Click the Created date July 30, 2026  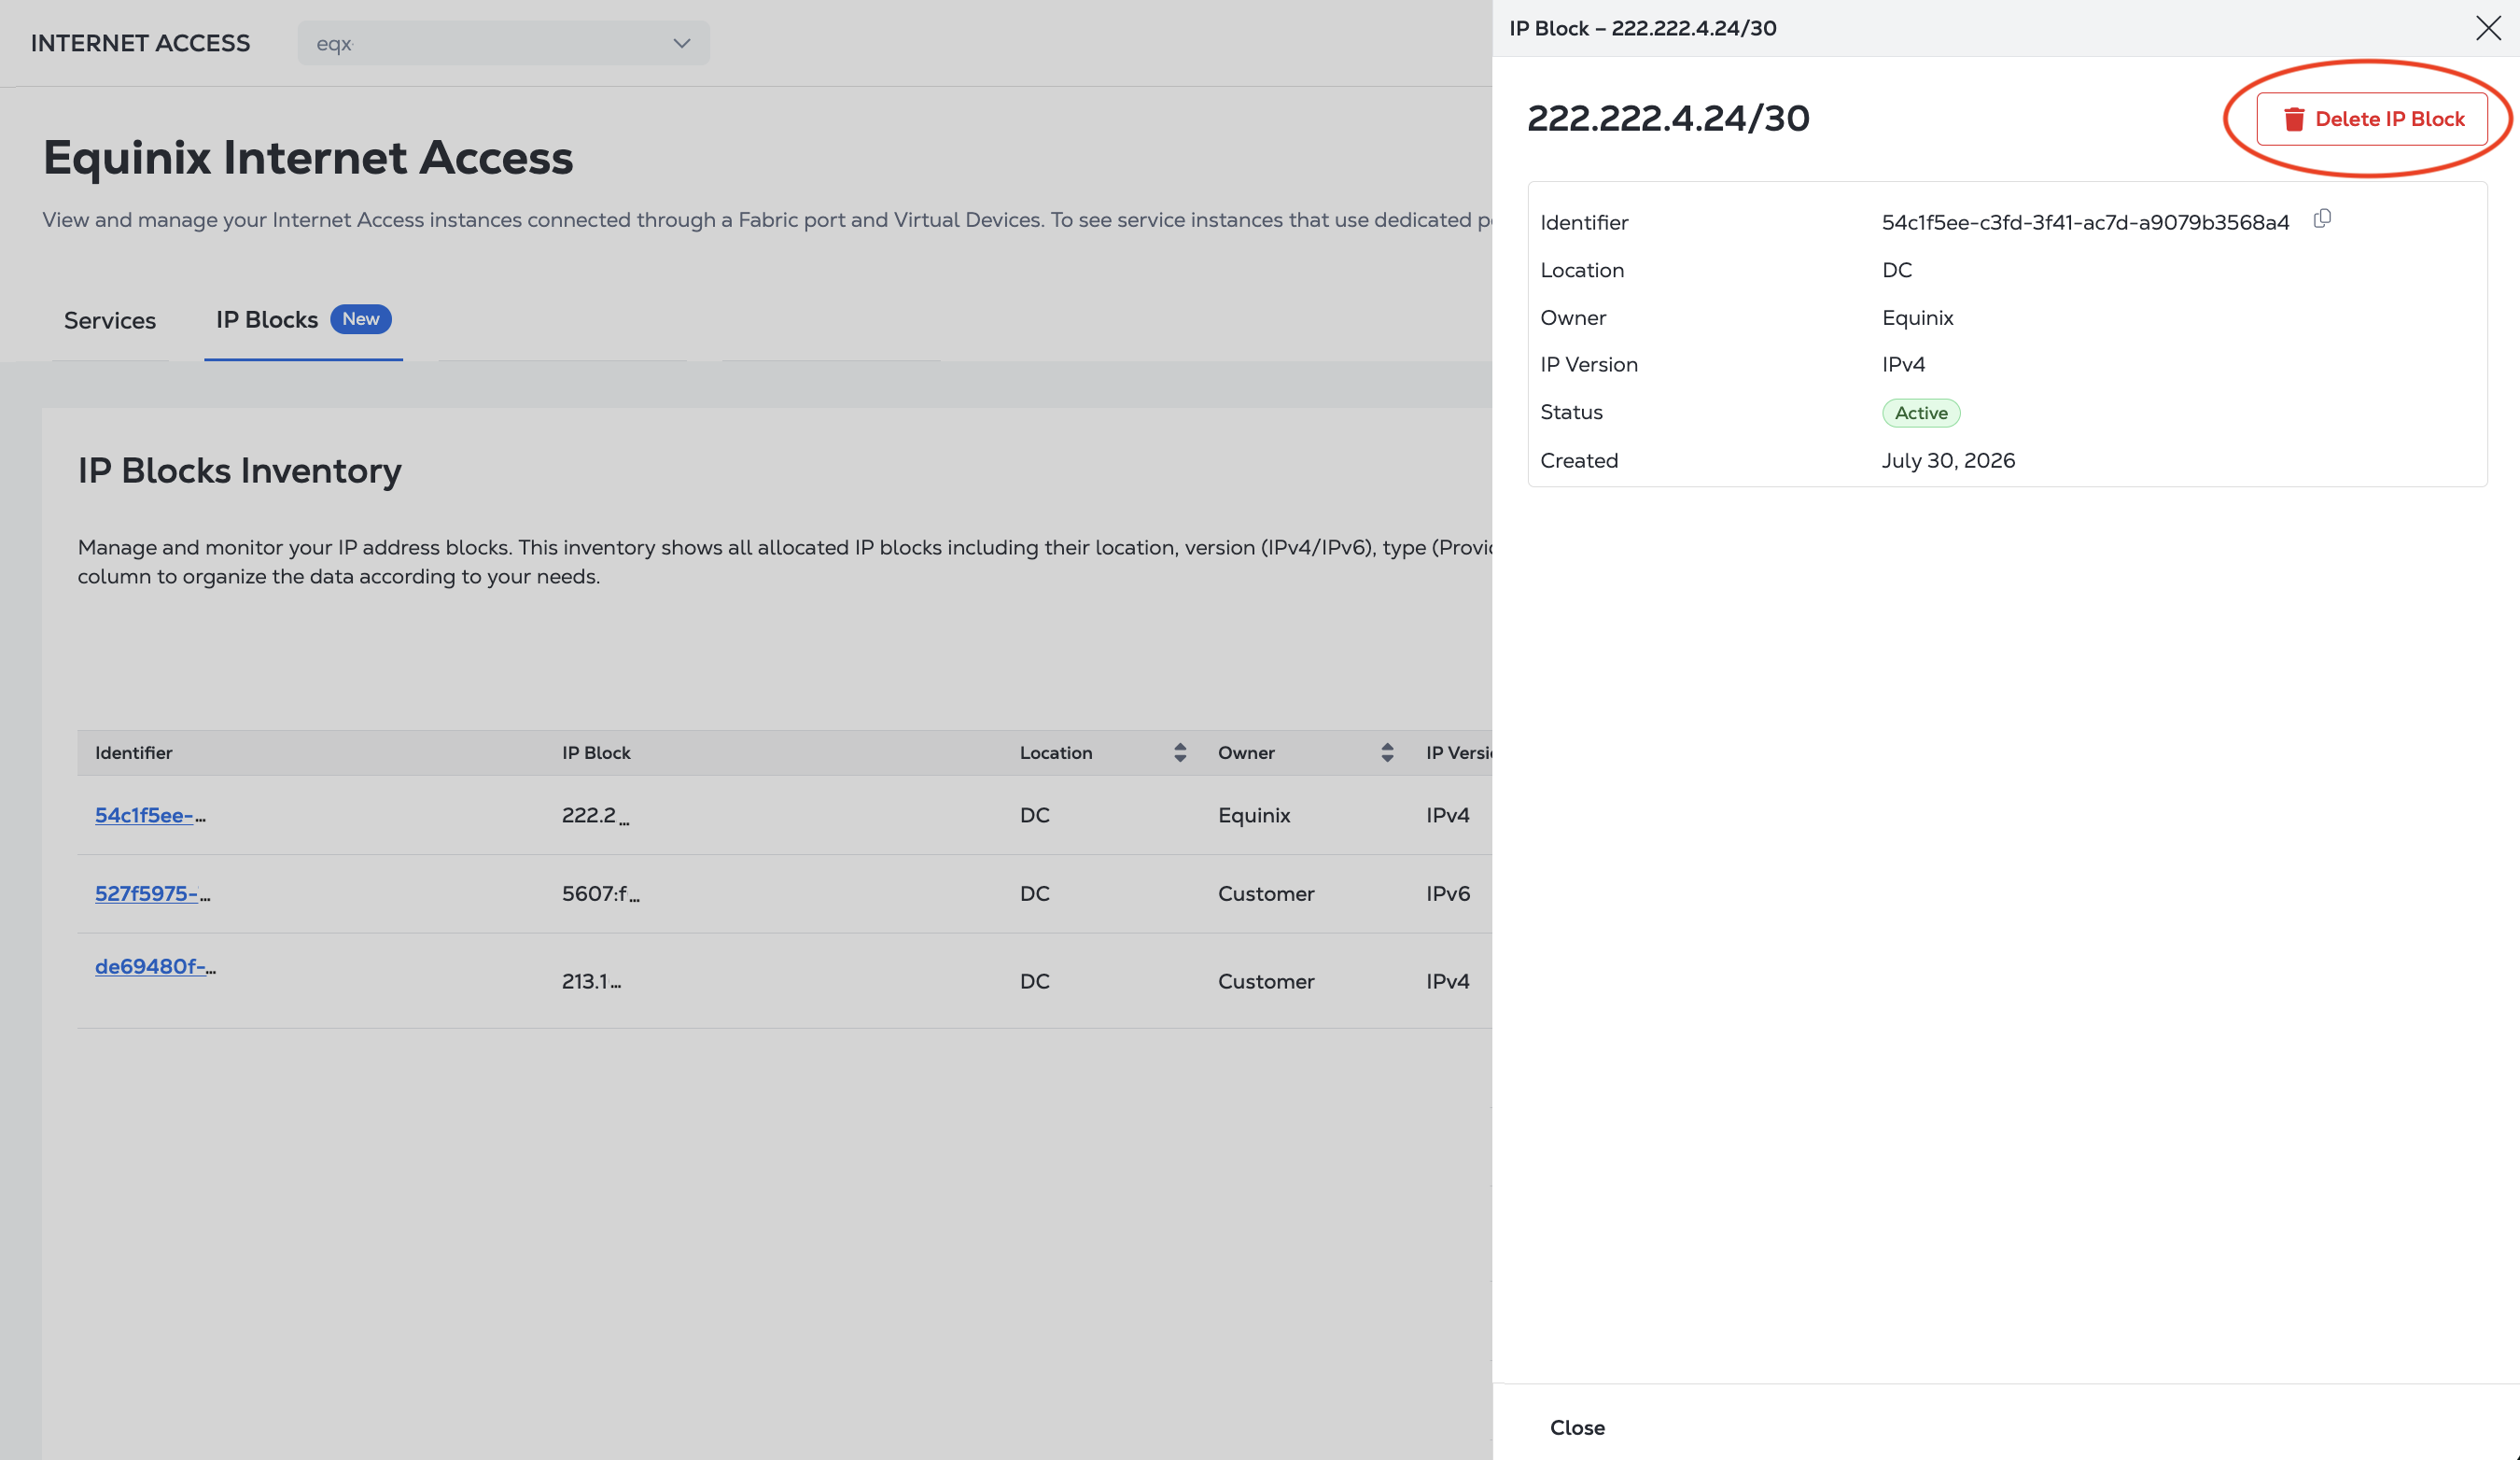tap(1948, 460)
